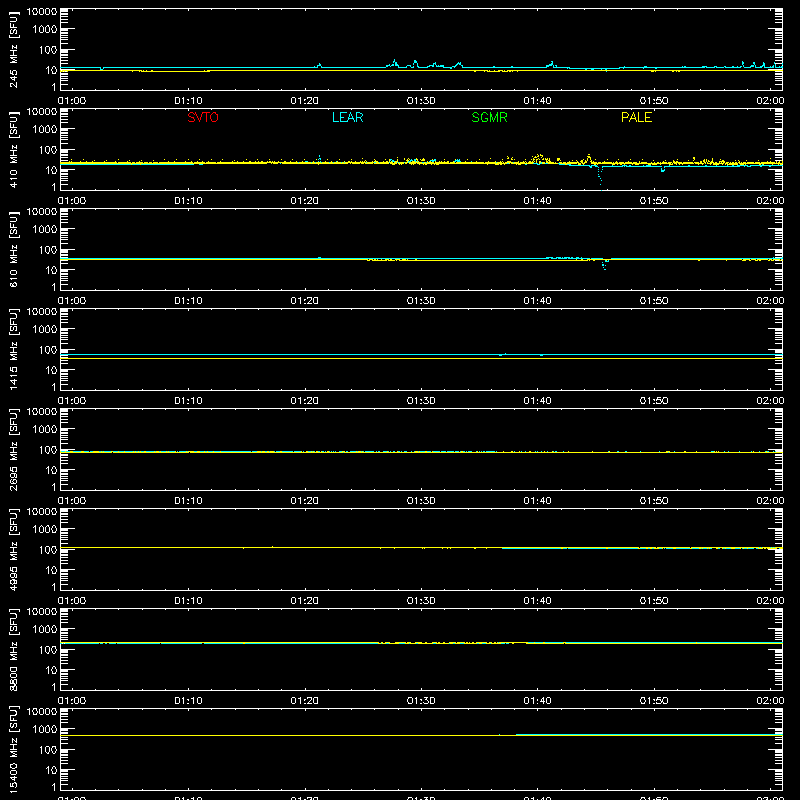Click the cyan dip near 01:46 in 610 MHz plot

(605, 264)
